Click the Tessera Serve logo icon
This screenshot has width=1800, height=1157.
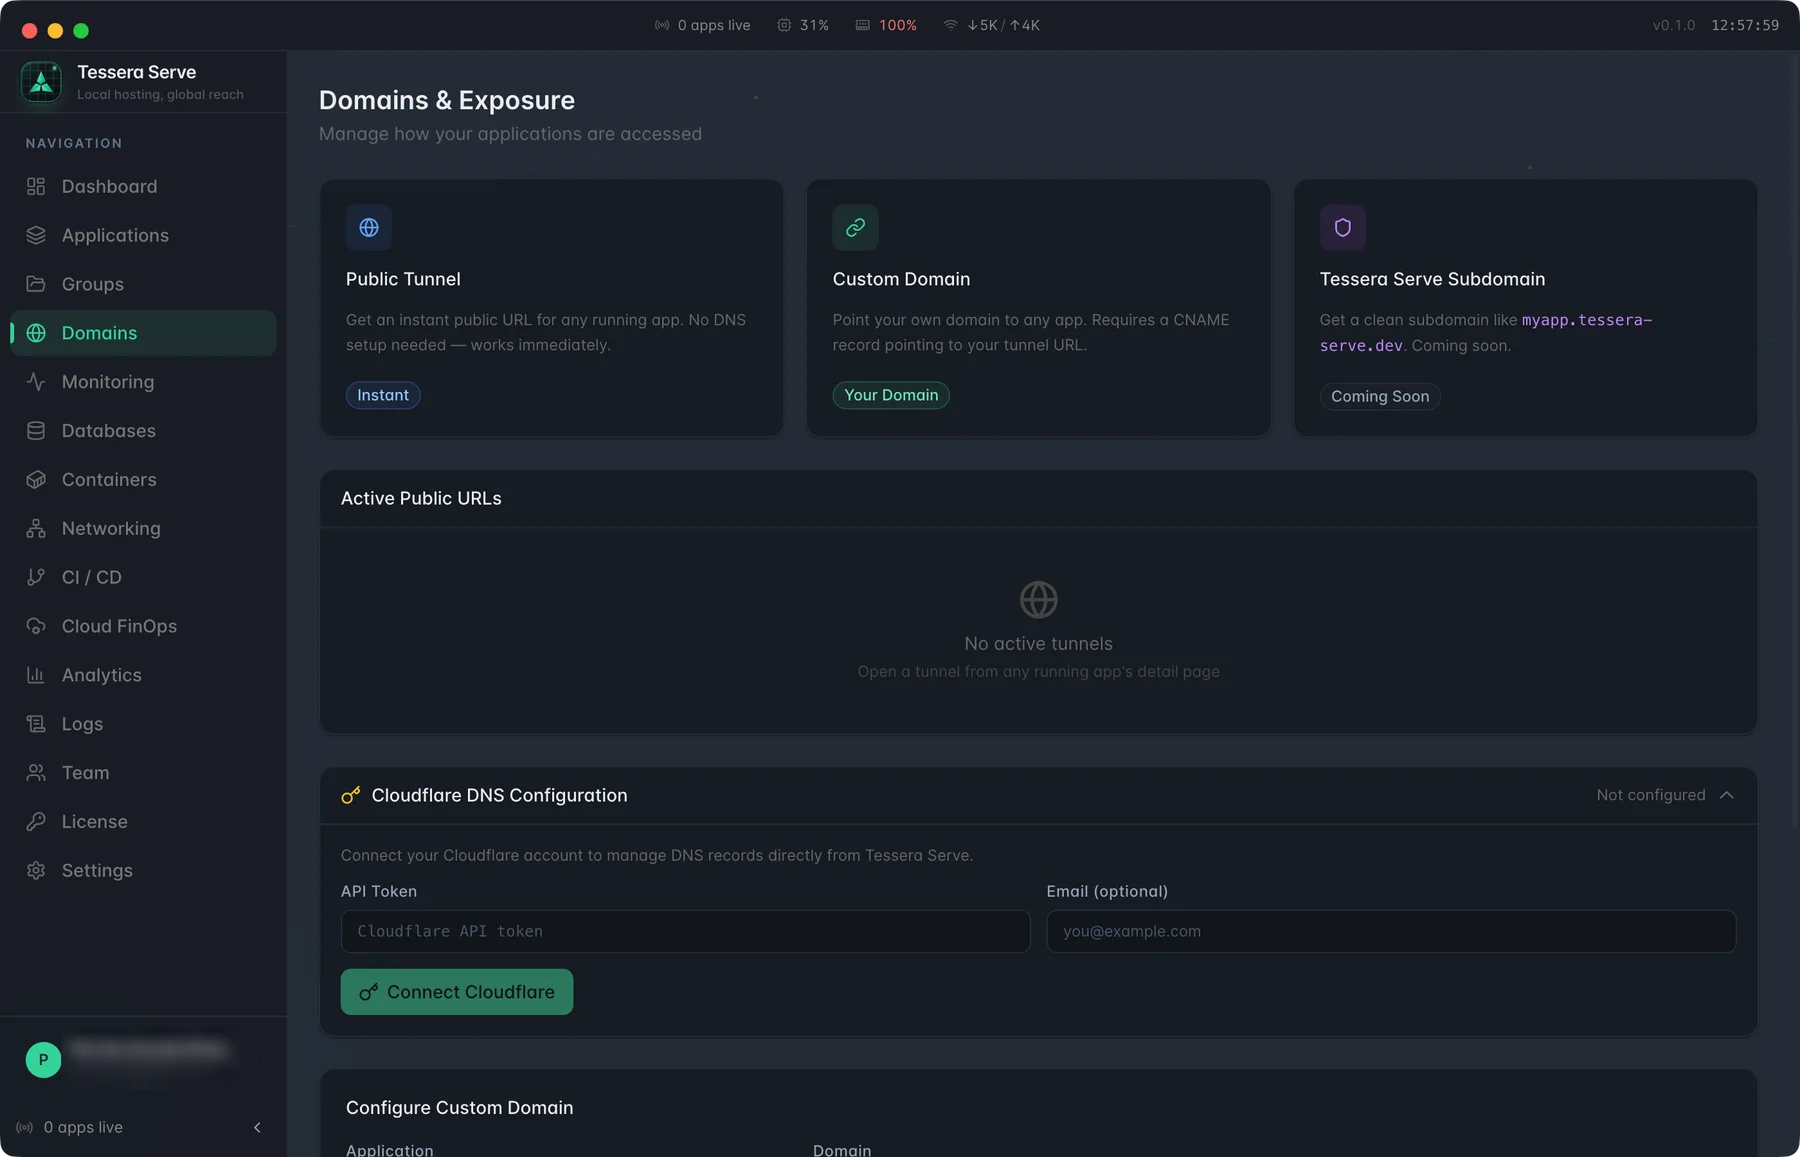[41, 81]
